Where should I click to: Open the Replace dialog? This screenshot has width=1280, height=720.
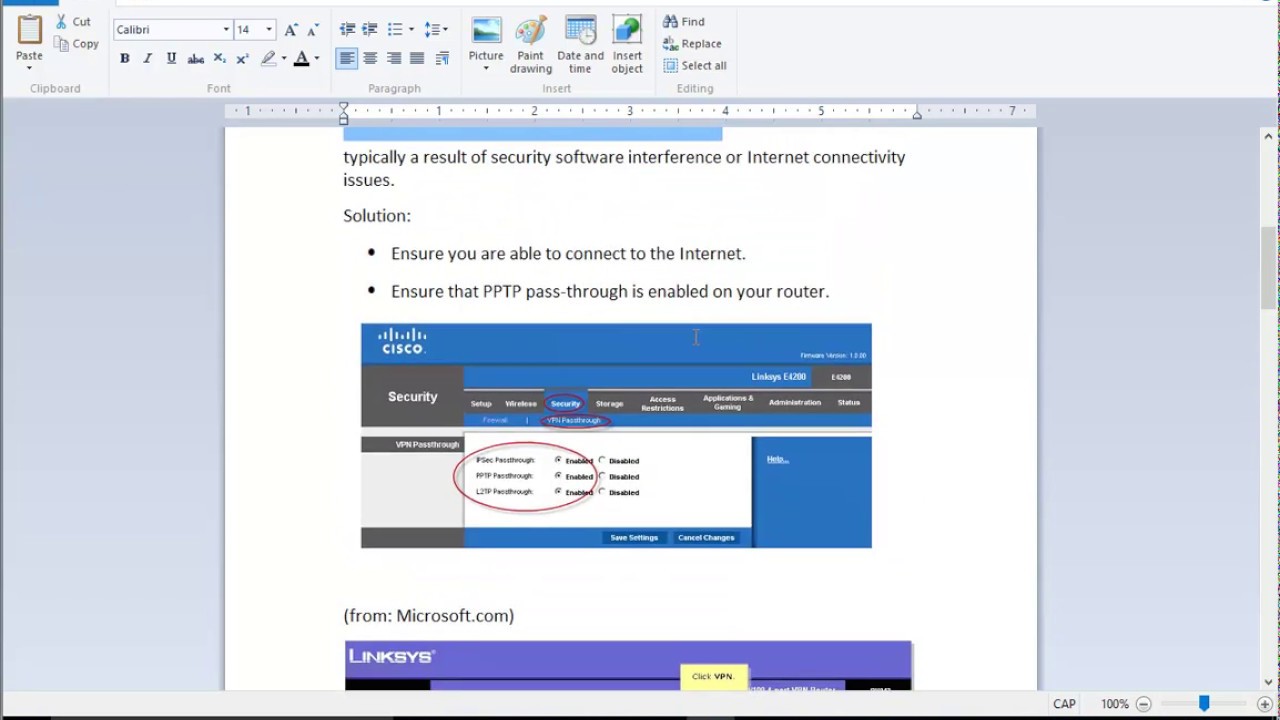click(x=692, y=43)
